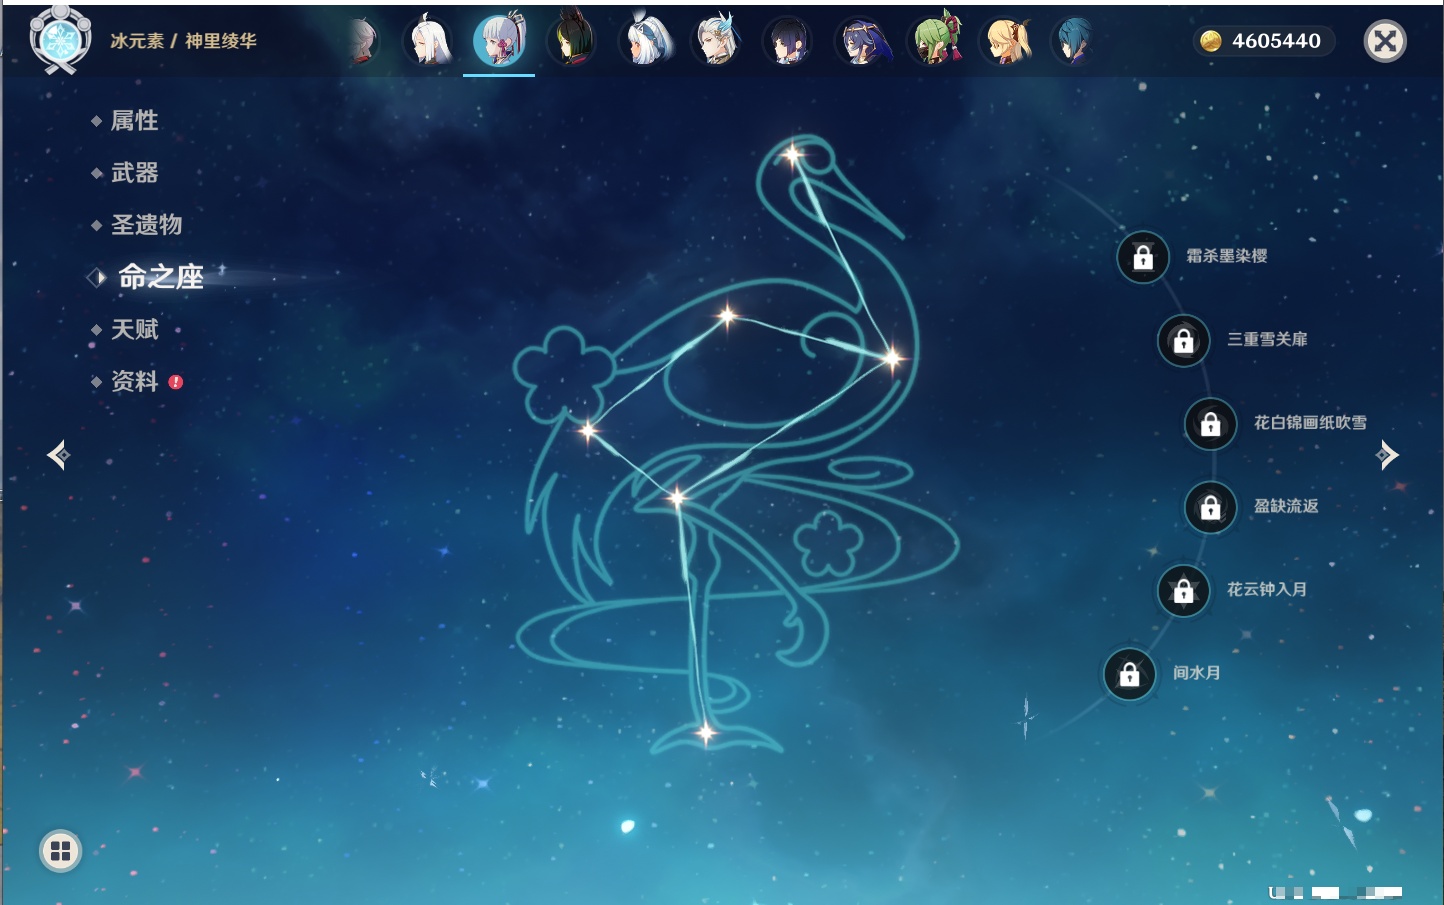Close the character screen with X button
The height and width of the screenshot is (905, 1444).
1385,41
